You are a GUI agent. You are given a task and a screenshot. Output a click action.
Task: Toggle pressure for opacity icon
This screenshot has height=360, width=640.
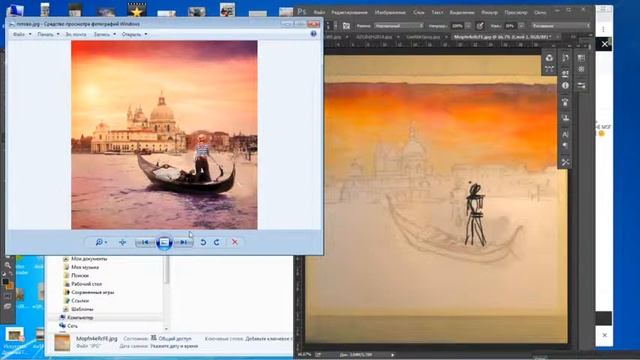click(480, 26)
